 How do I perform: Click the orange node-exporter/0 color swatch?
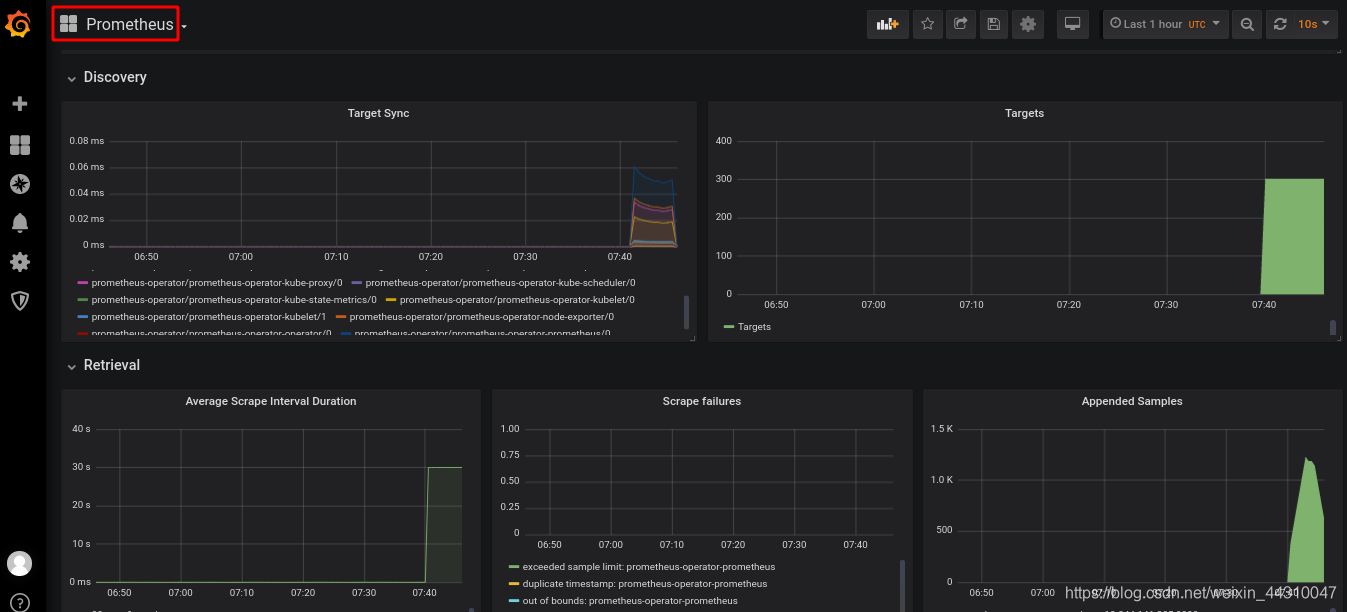click(341, 317)
